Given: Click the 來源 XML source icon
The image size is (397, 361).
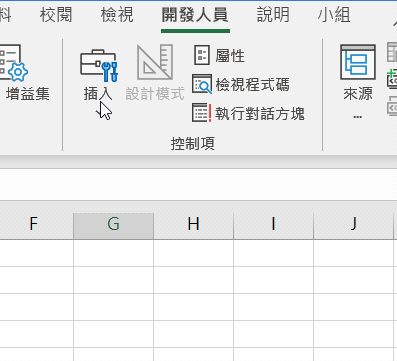Looking at the screenshot, I should (358, 62).
